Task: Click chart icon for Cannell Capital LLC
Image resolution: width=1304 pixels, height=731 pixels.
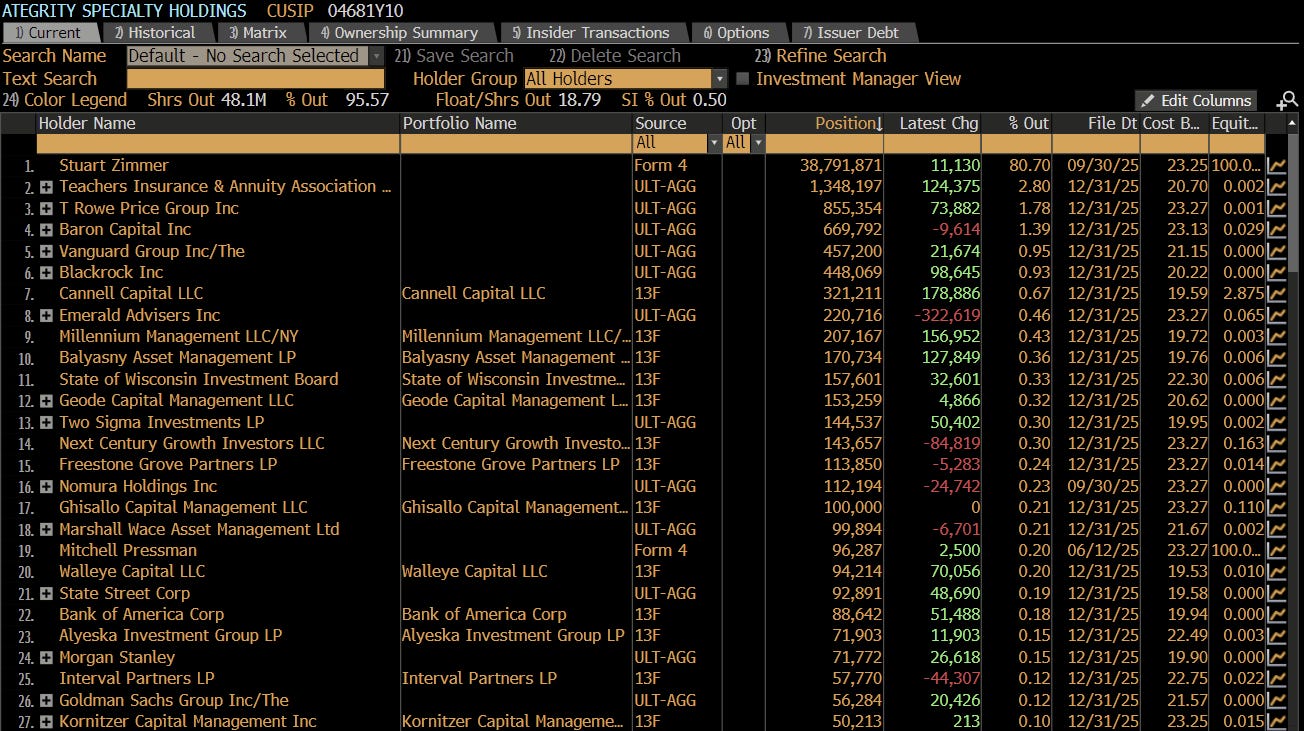Action: pos(1277,294)
